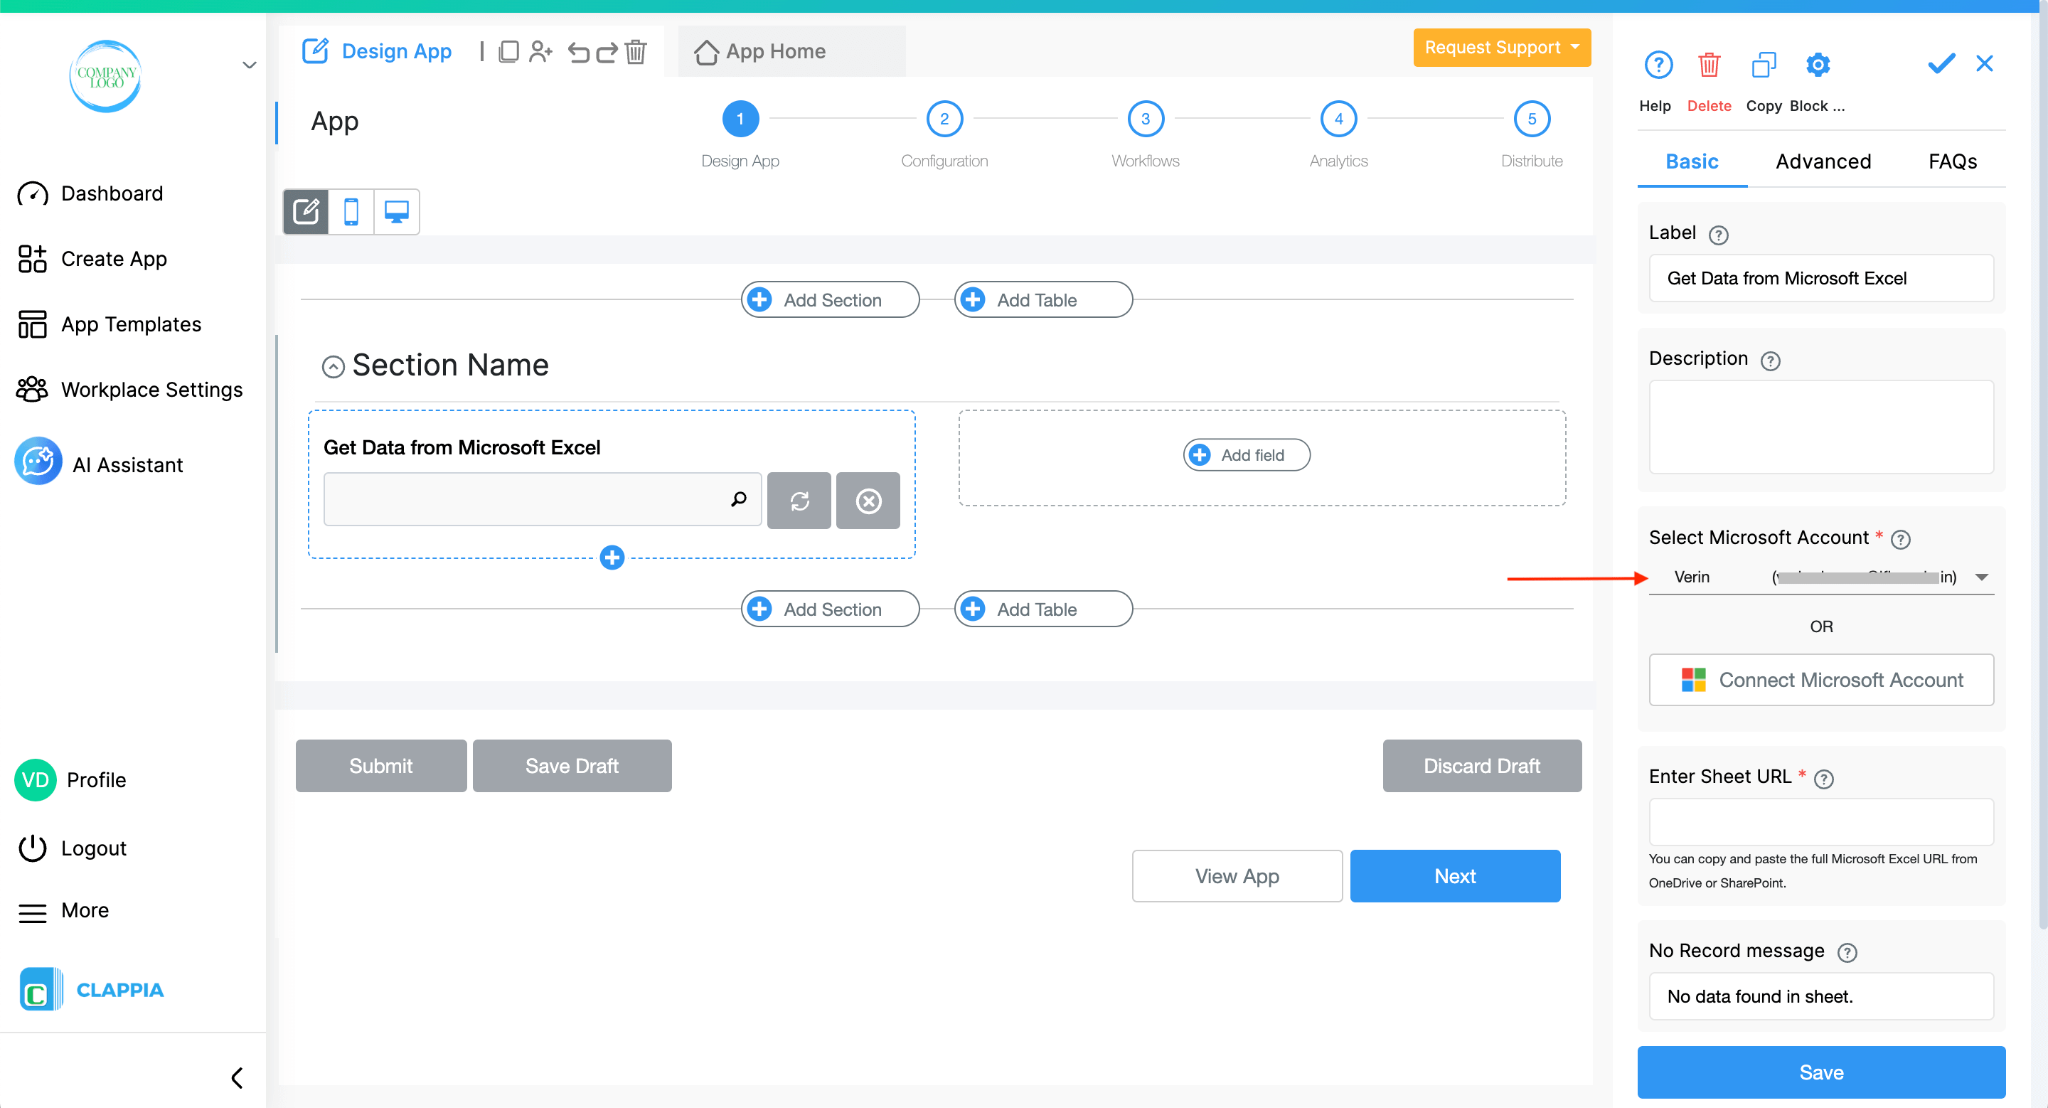This screenshot has width=2048, height=1108.
Task: Click the blue Next button
Action: [x=1455, y=876]
